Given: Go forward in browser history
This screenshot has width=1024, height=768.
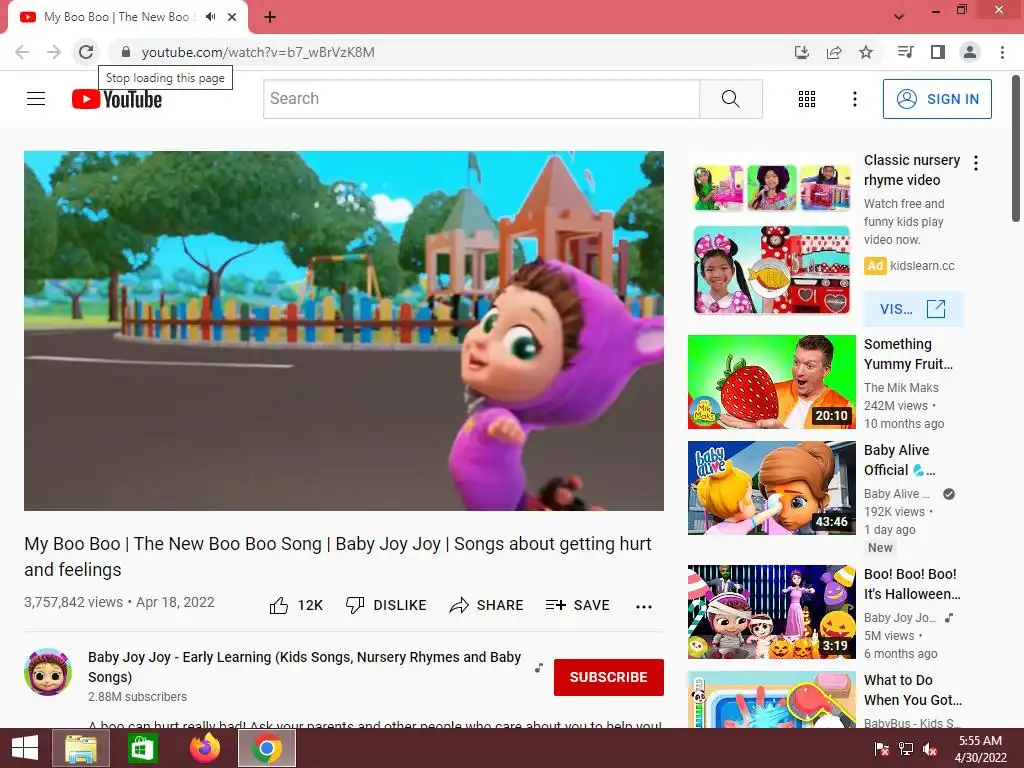Looking at the screenshot, I should coord(54,52).
